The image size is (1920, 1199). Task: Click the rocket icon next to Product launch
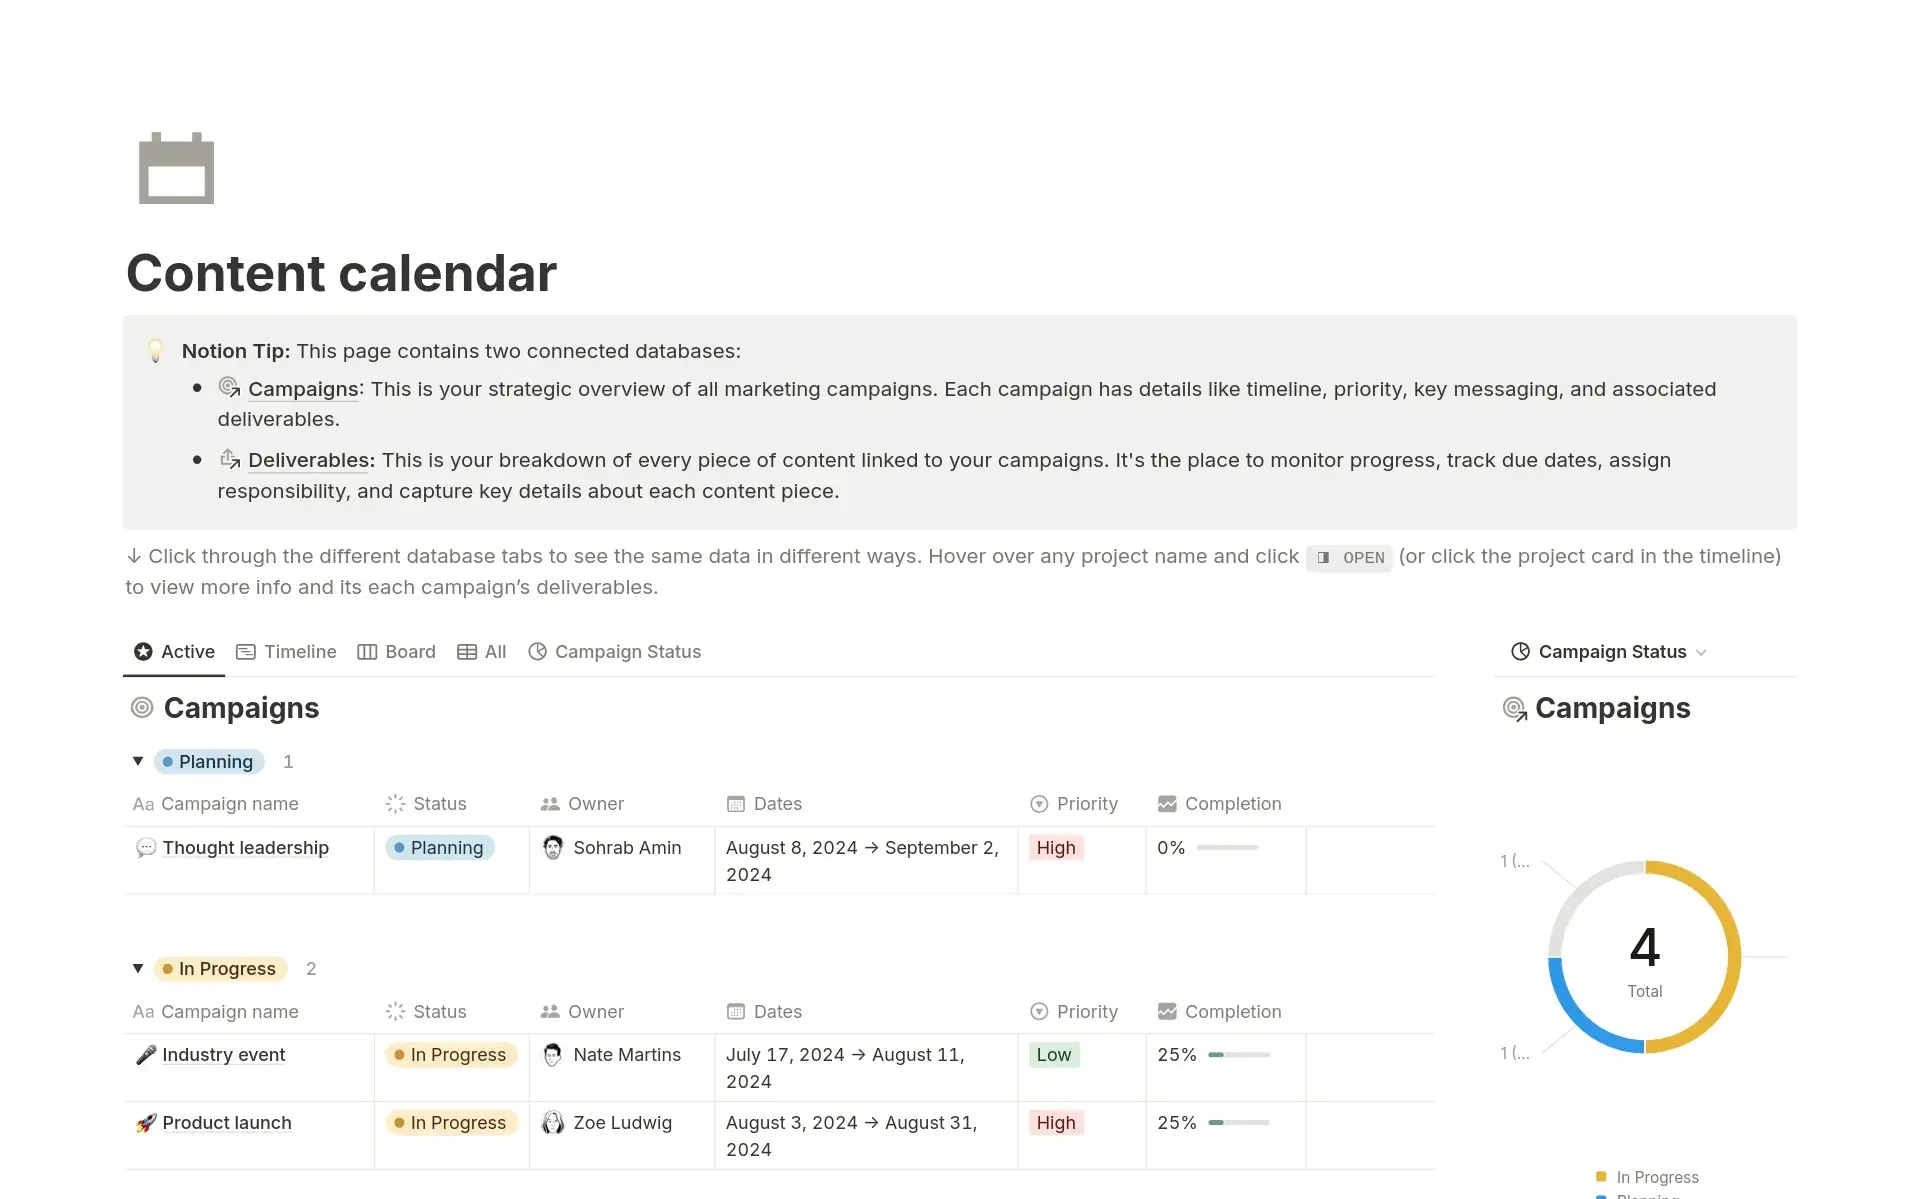coord(146,1122)
